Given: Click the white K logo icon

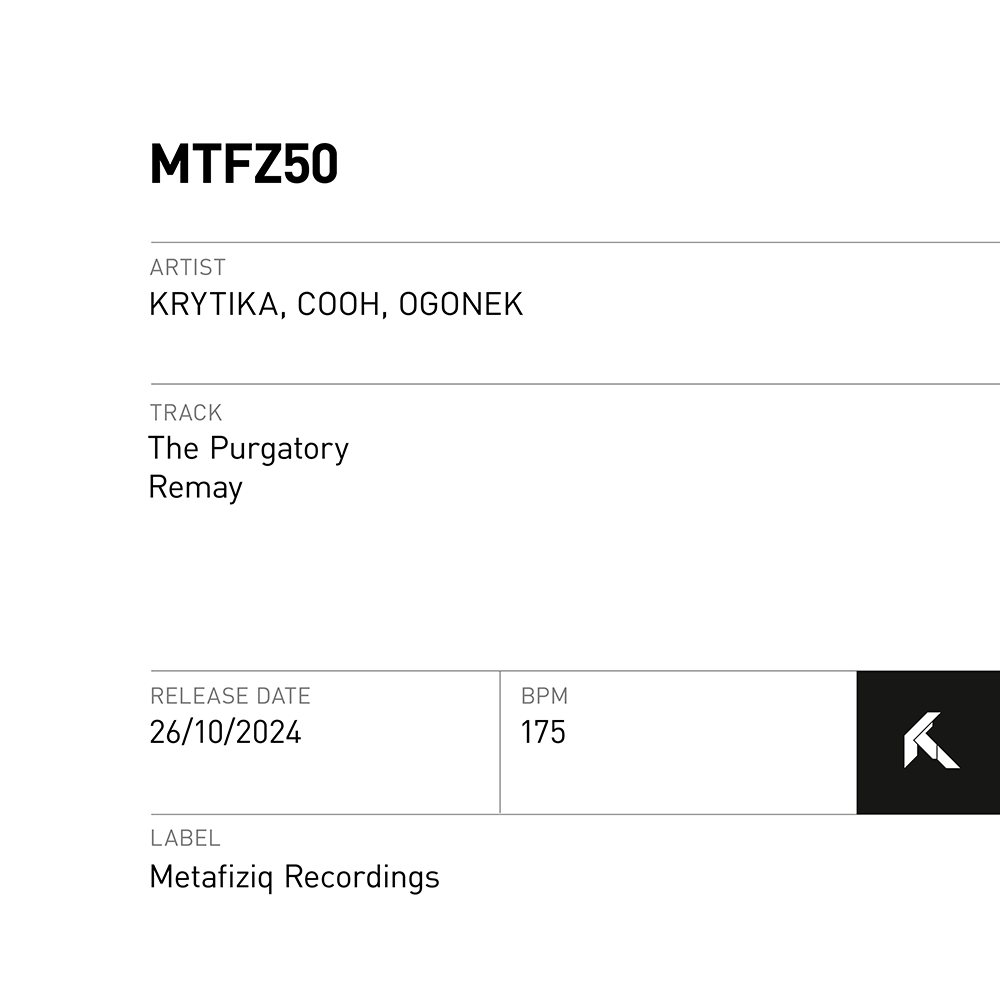Looking at the screenshot, I should (x=930, y=741).
